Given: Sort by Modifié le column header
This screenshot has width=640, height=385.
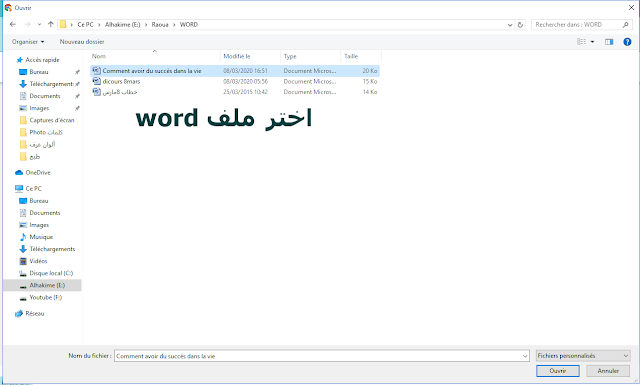Looking at the screenshot, I should pos(250,56).
